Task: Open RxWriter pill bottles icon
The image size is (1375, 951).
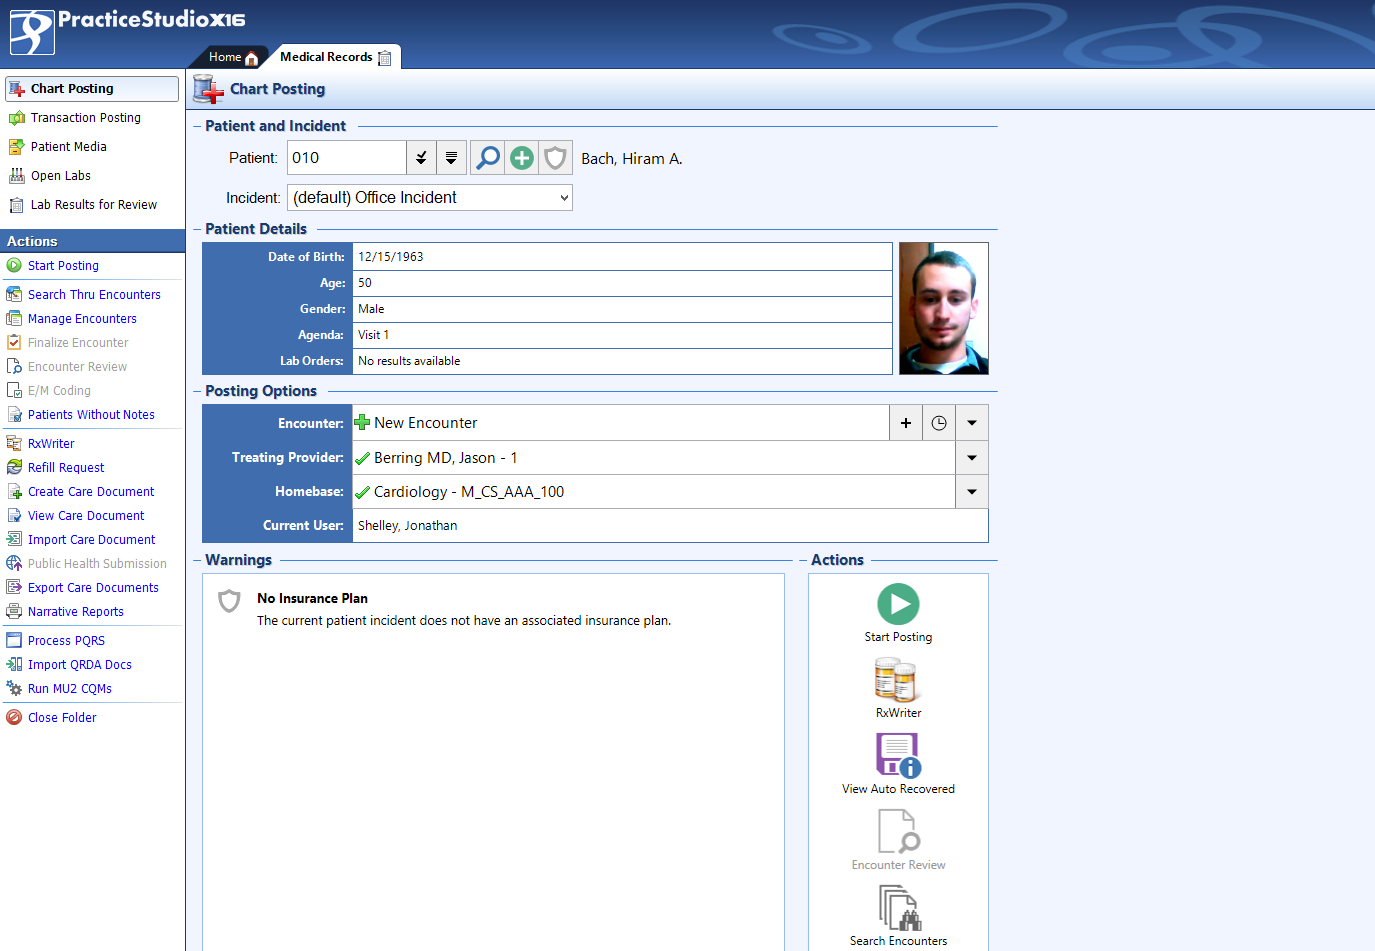Action: click(897, 680)
